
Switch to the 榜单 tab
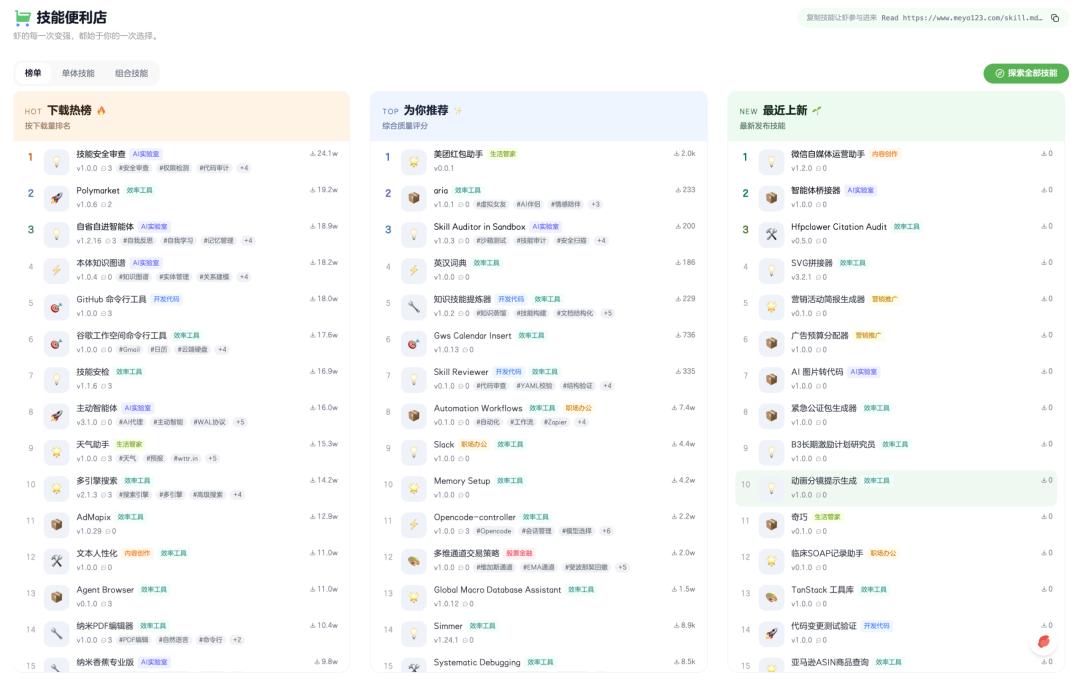[x=33, y=73]
